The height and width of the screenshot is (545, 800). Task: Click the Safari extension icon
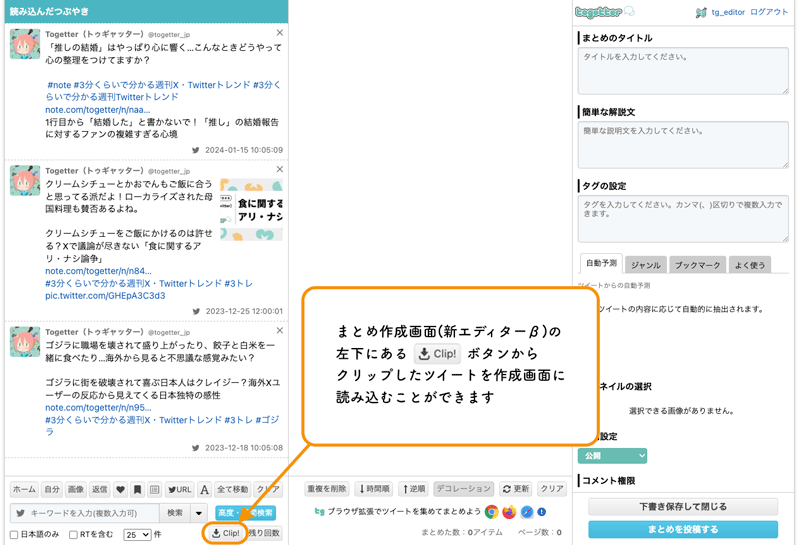(526, 512)
